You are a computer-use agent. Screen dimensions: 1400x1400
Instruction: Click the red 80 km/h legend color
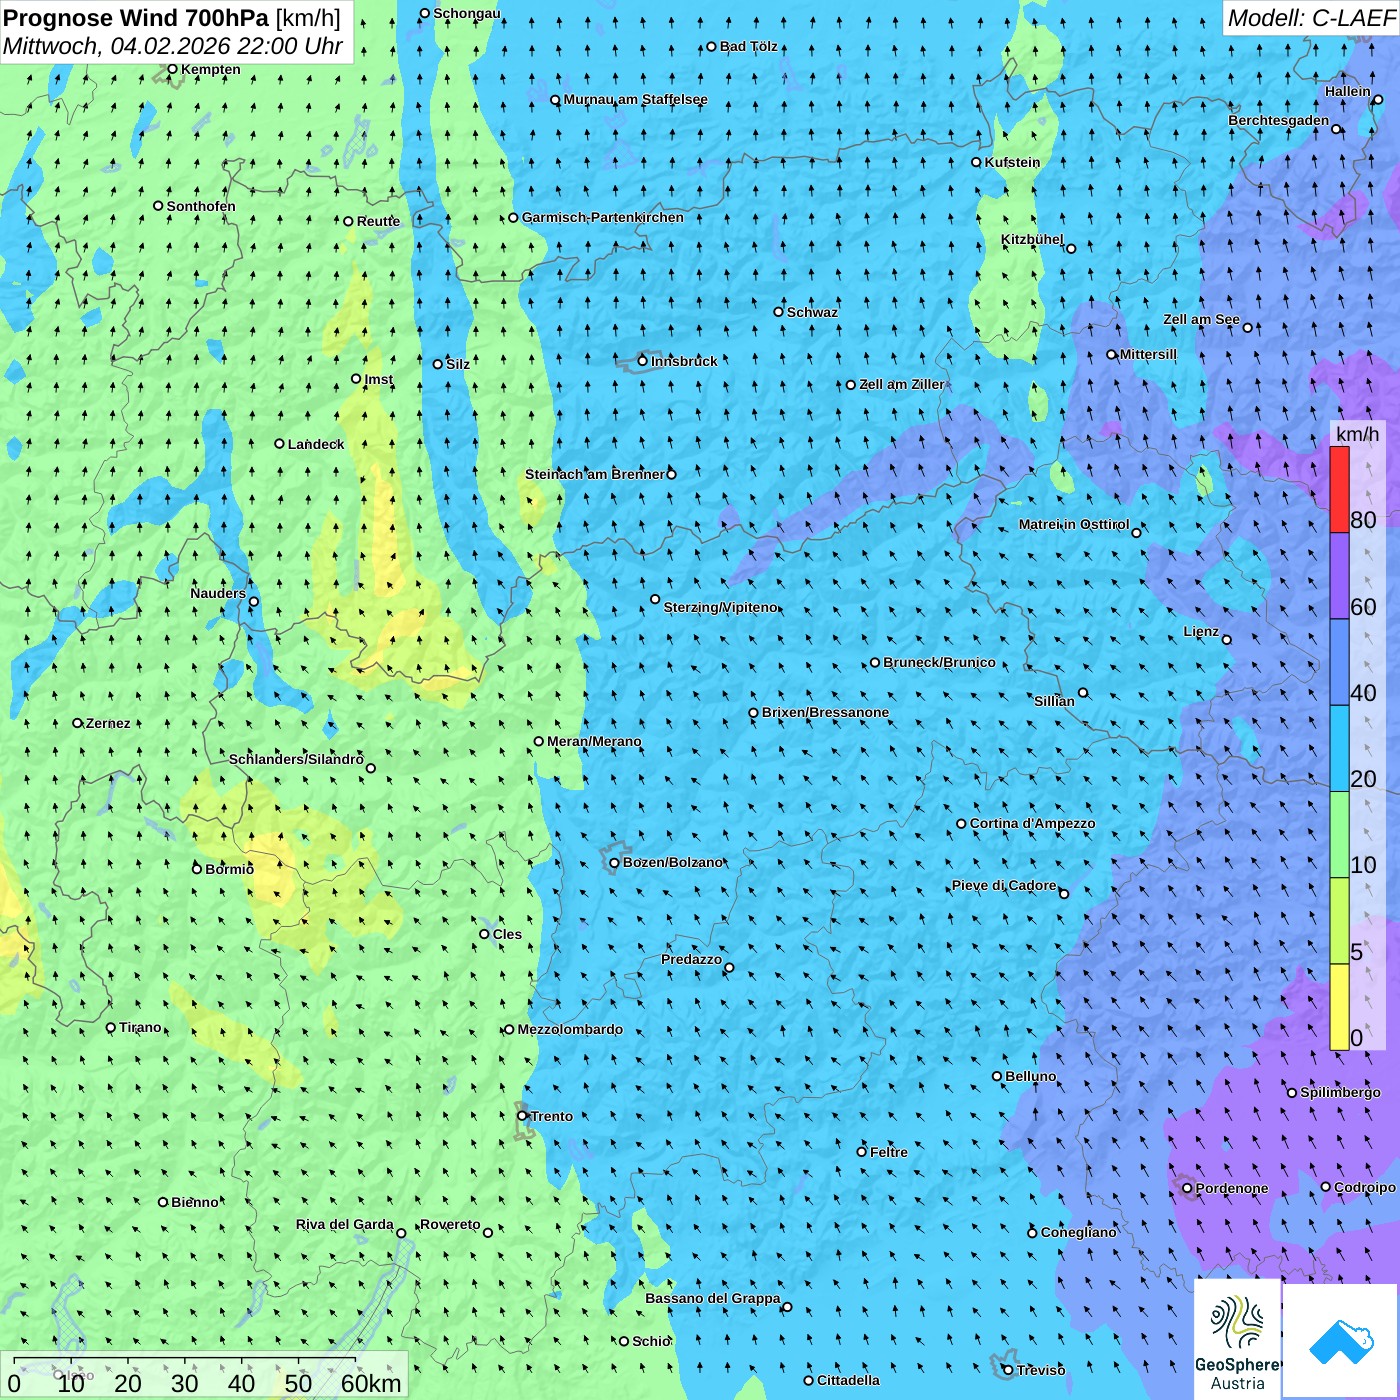(x=1339, y=489)
